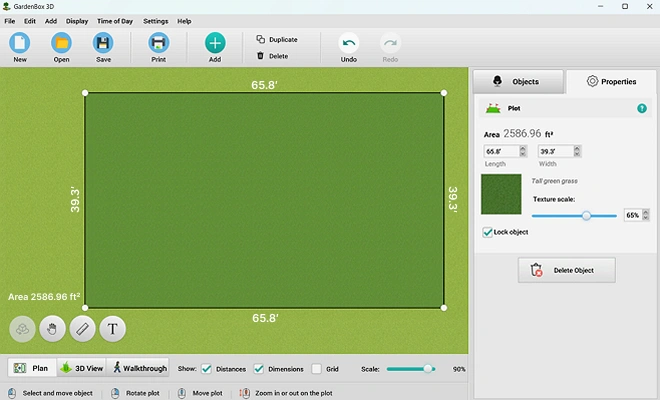The height and width of the screenshot is (400, 660).
Task: Change Texture scale percentage stepper
Action: pyautogui.click(x=646, y=215)
